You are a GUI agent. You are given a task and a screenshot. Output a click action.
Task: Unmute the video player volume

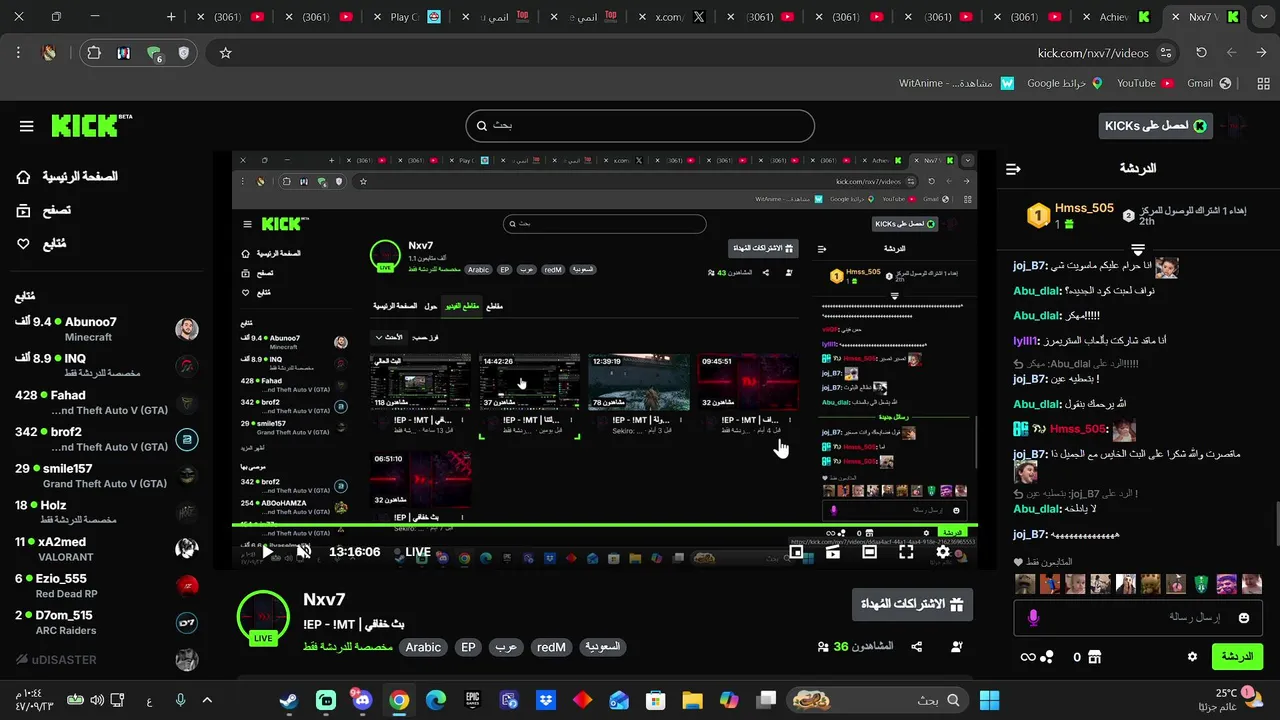click(x=304, y=551)
